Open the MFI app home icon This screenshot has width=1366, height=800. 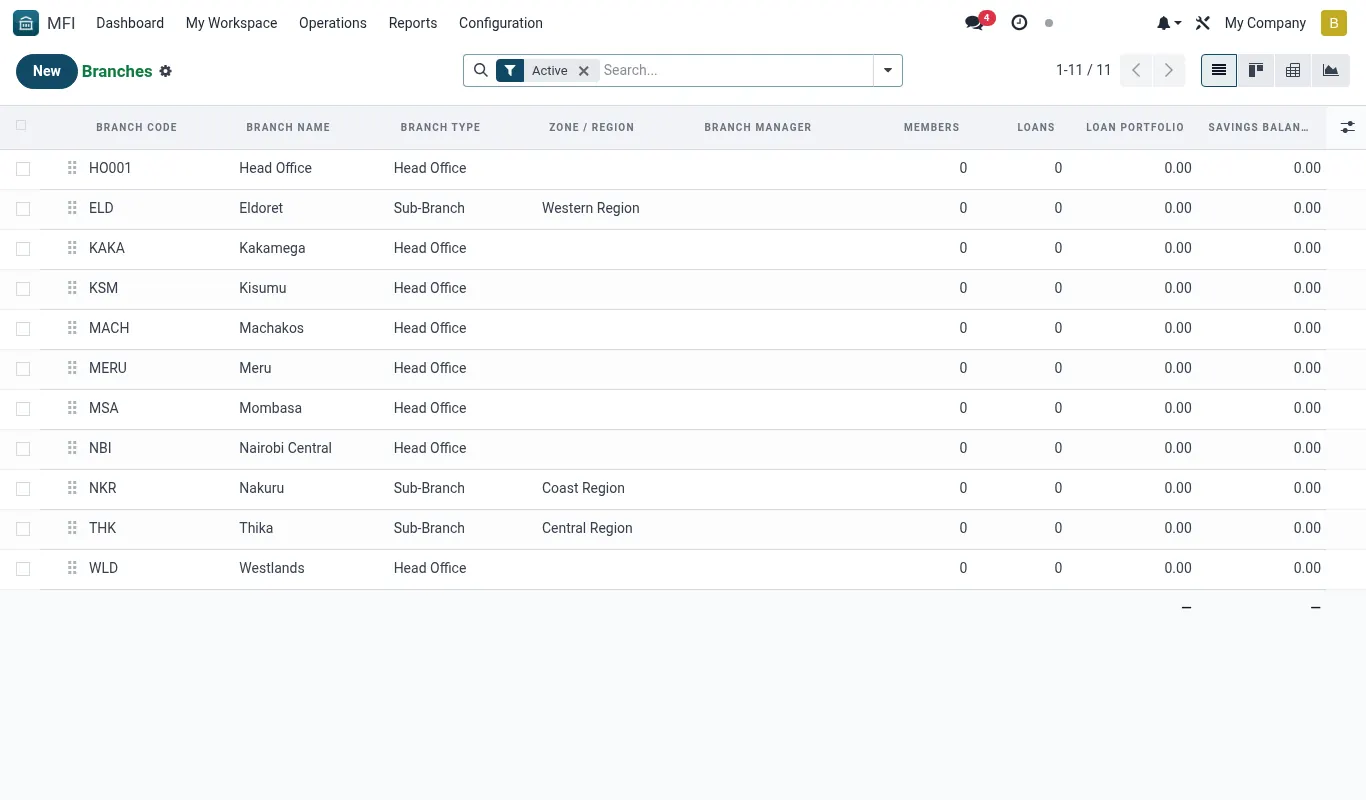26,23
